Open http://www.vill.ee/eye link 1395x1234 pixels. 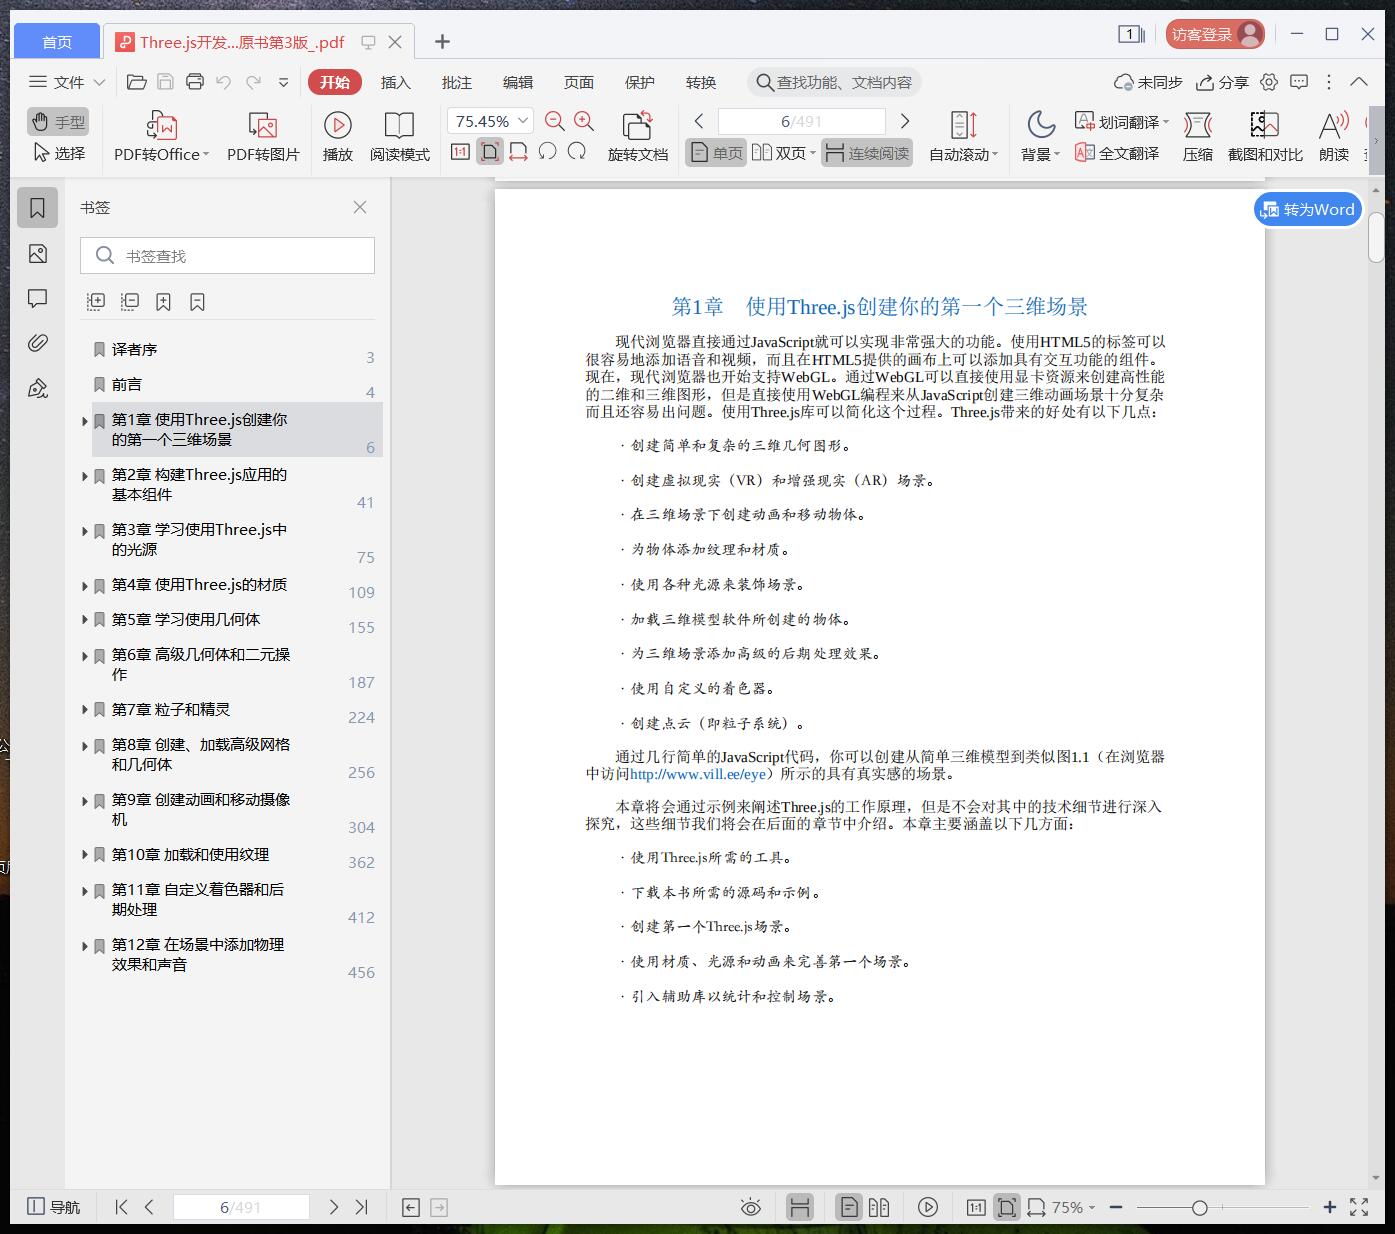pos(698,774)
